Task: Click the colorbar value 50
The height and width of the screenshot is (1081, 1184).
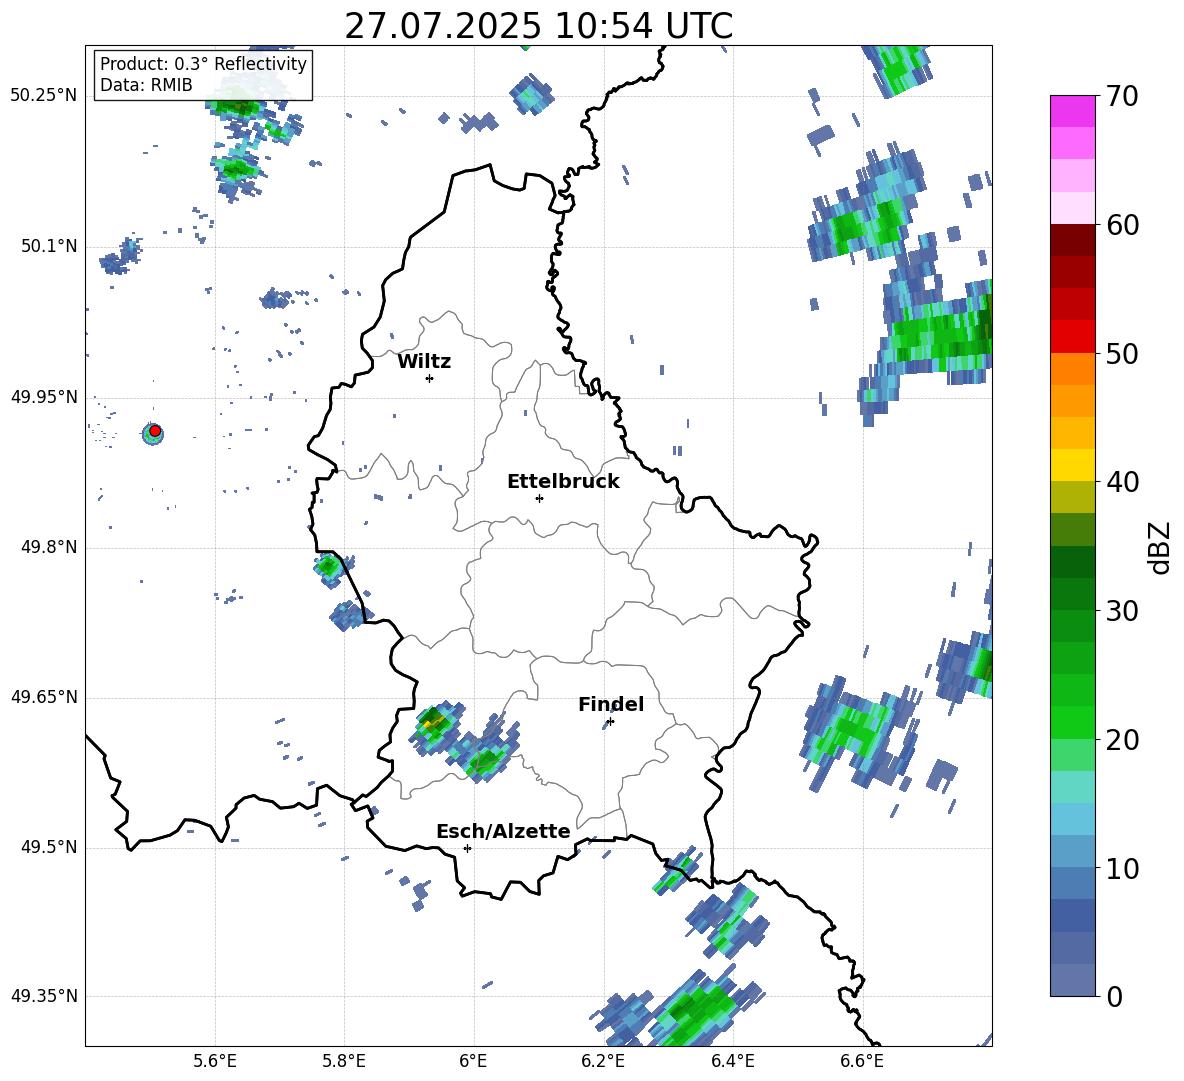Action: point(1122,353)
